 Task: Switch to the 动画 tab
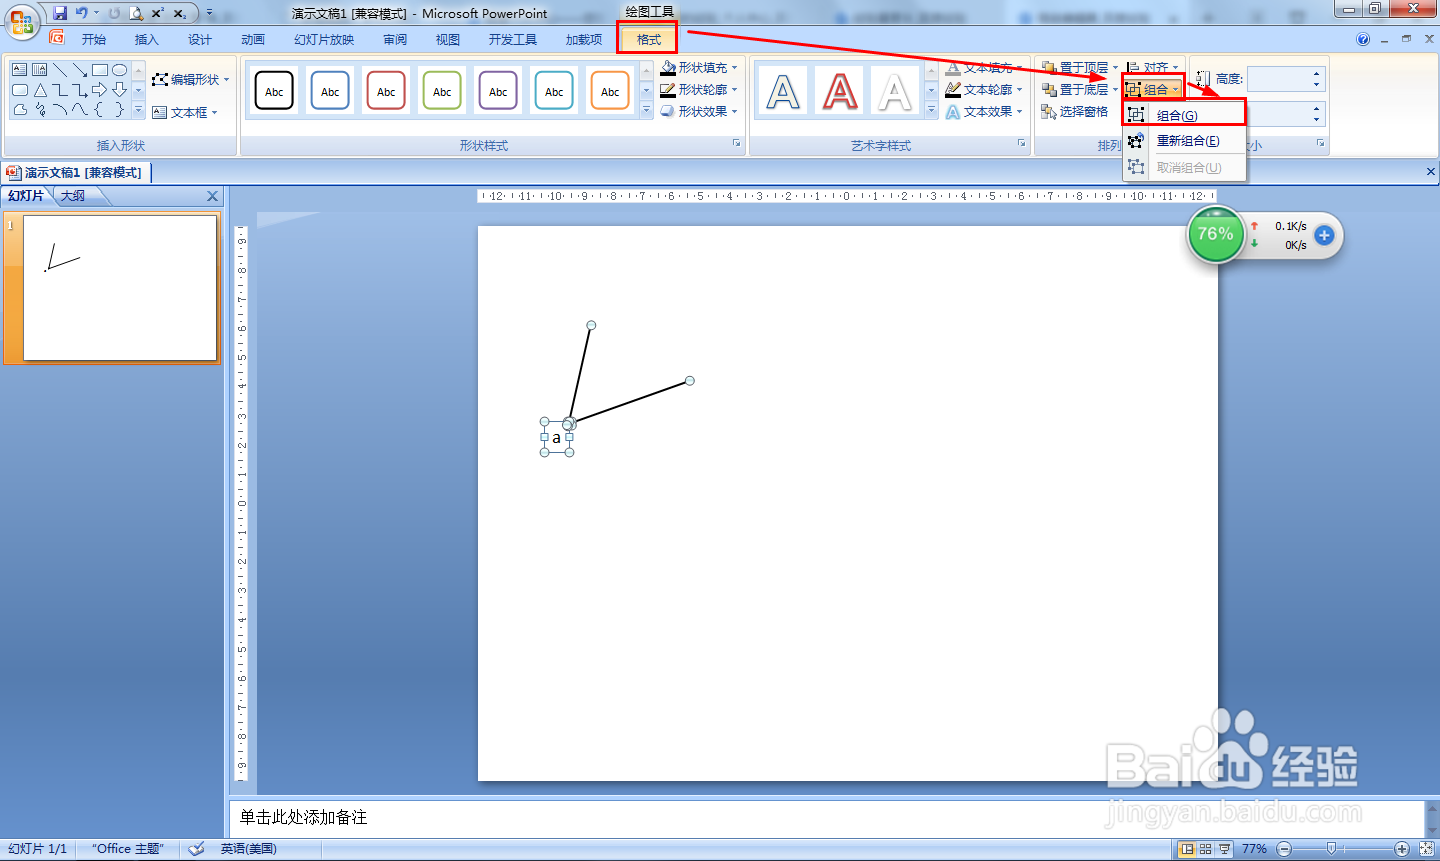[253, 40]
